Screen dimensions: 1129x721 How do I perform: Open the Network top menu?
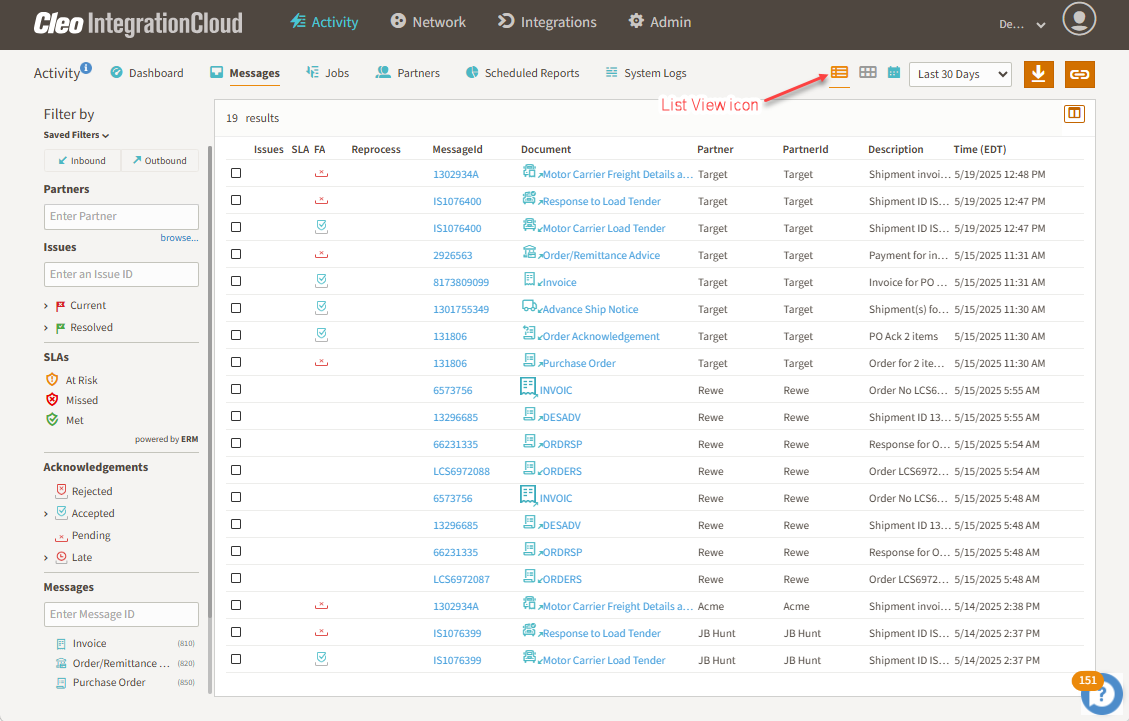pyautogui.click(x=428, y=22)
